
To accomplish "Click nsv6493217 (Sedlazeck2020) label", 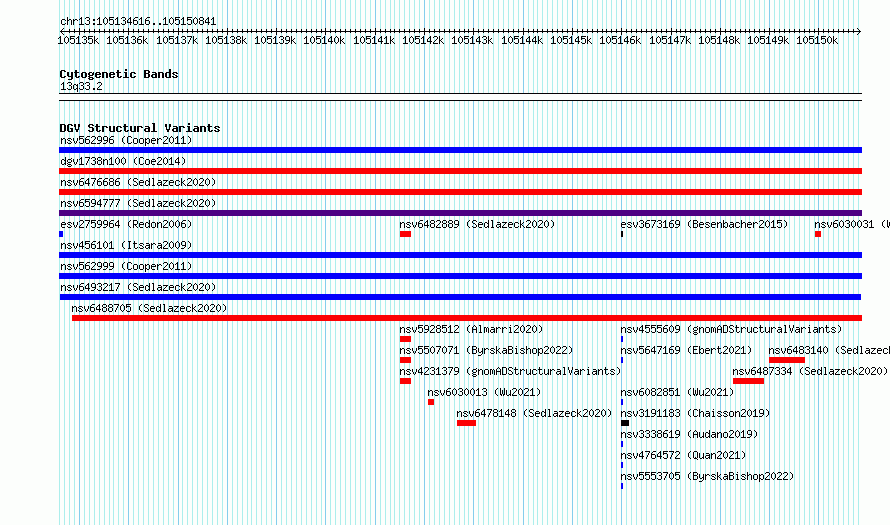I will pyautogui.click(x=138, y=287).
